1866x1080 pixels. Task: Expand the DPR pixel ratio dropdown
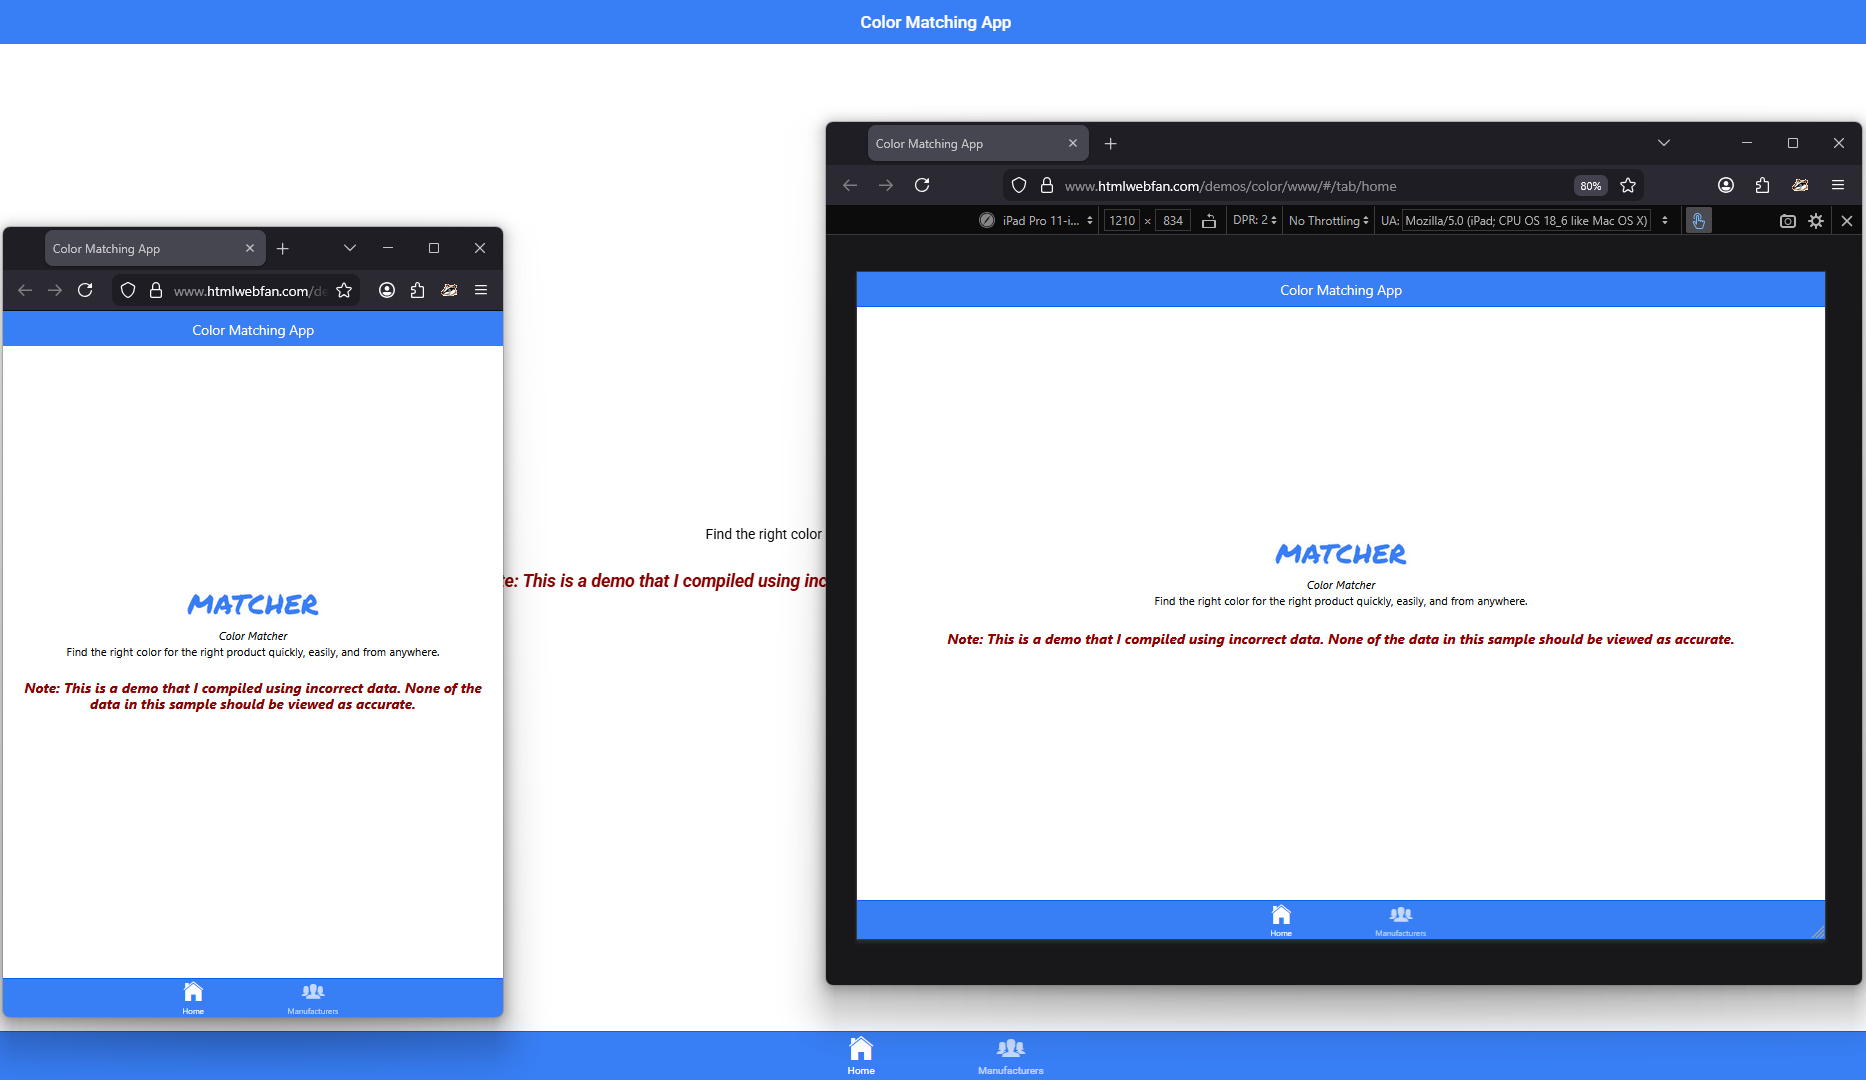click(1254, 221)
